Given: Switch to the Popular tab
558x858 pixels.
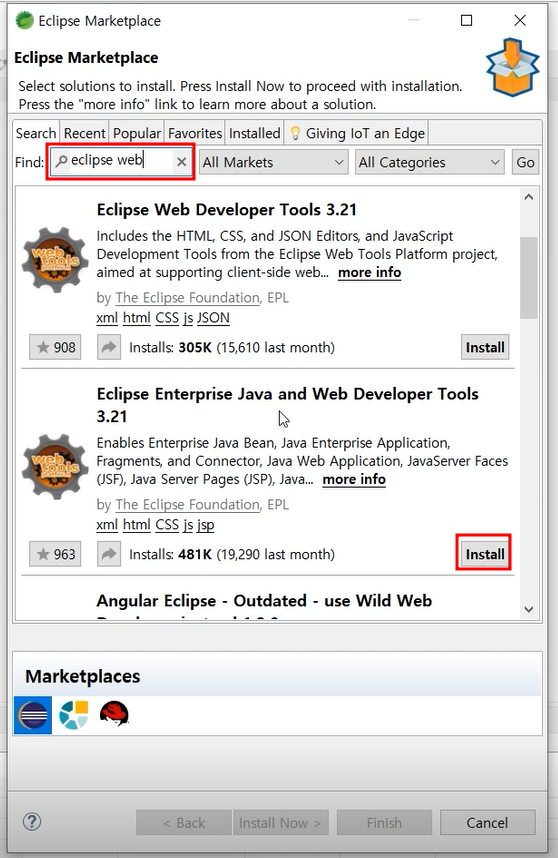Looking at the screenshot, I should coord(137,133).
